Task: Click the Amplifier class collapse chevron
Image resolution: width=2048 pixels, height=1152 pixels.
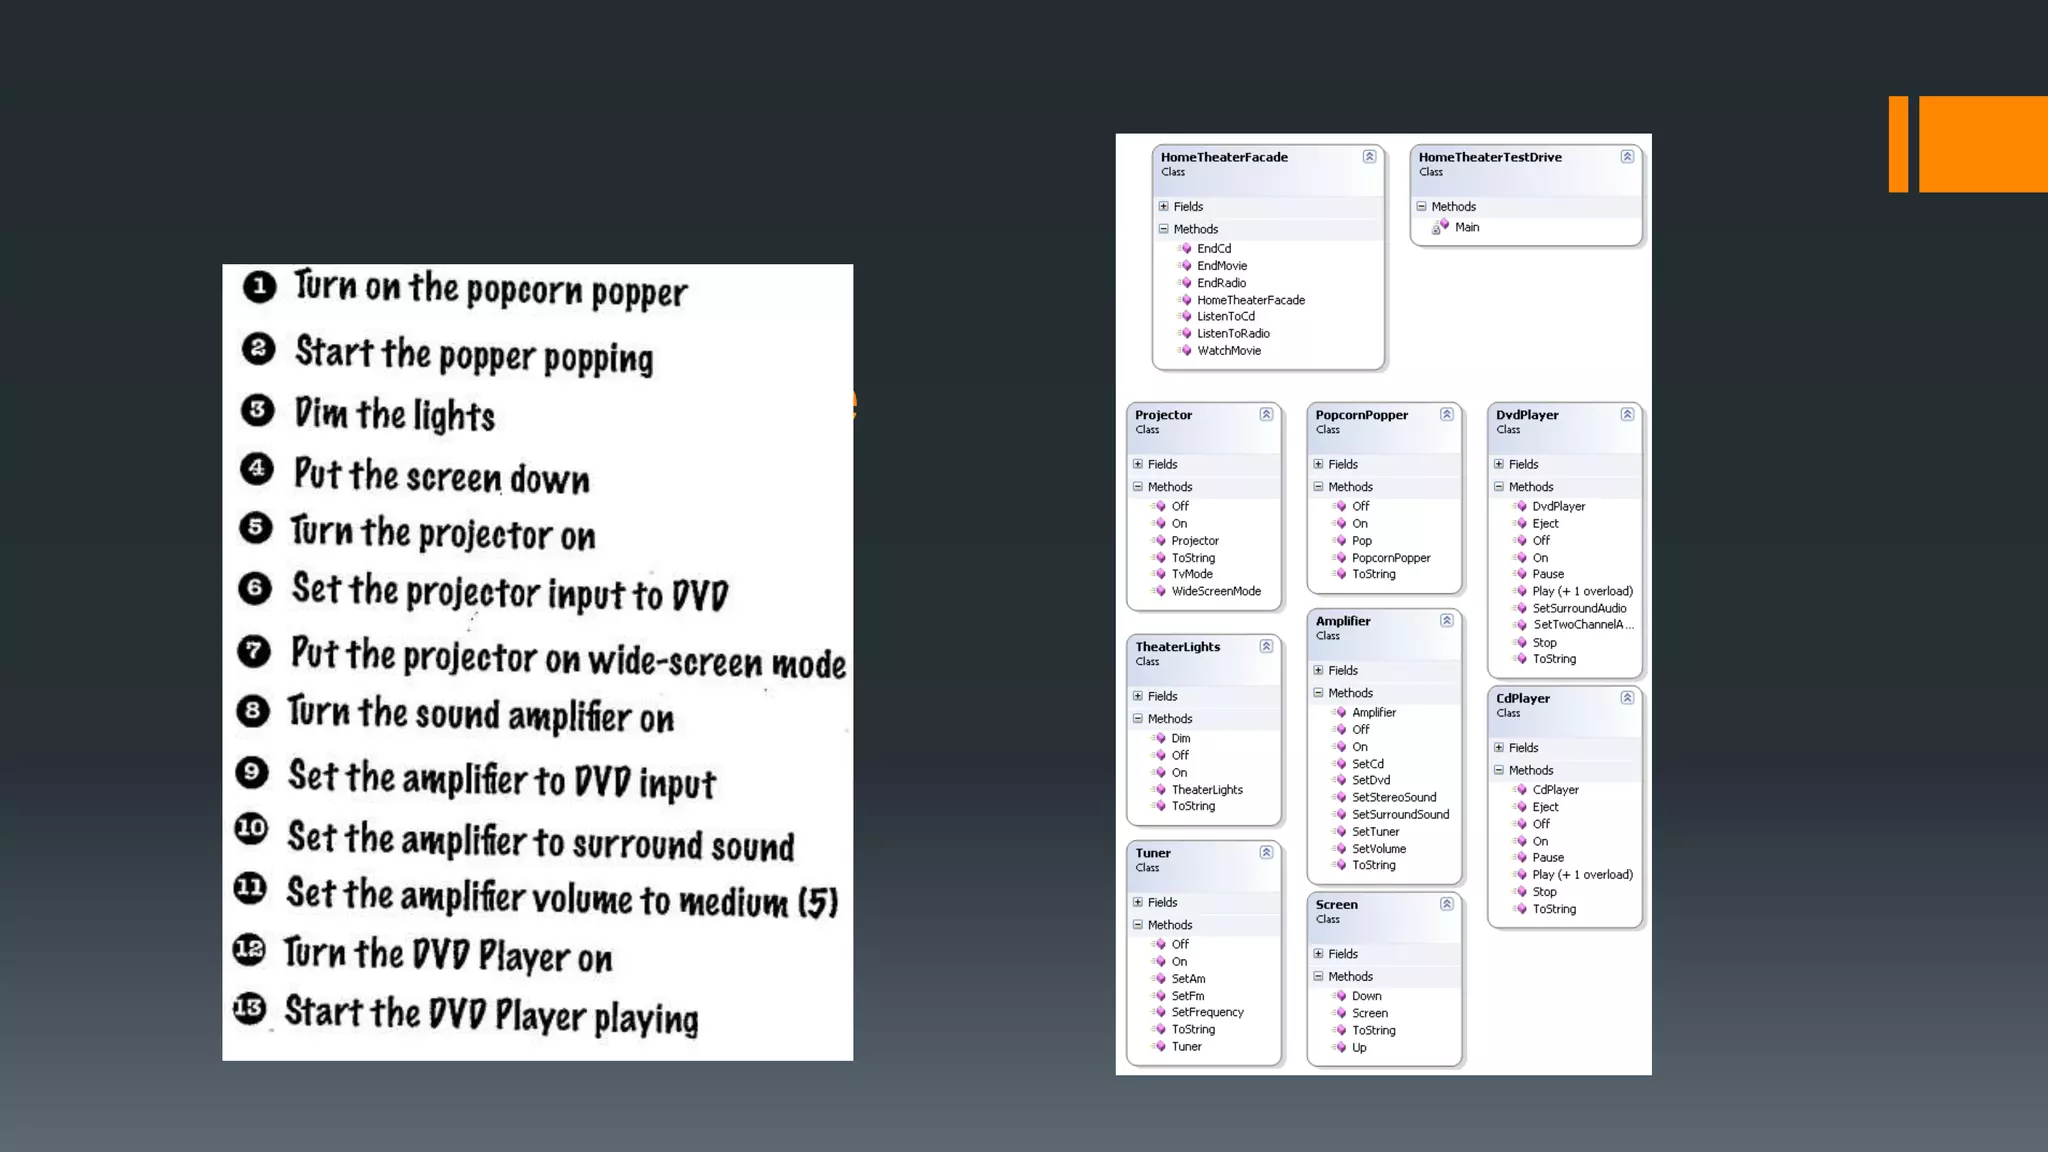Action: click(x=1446, y=620)
